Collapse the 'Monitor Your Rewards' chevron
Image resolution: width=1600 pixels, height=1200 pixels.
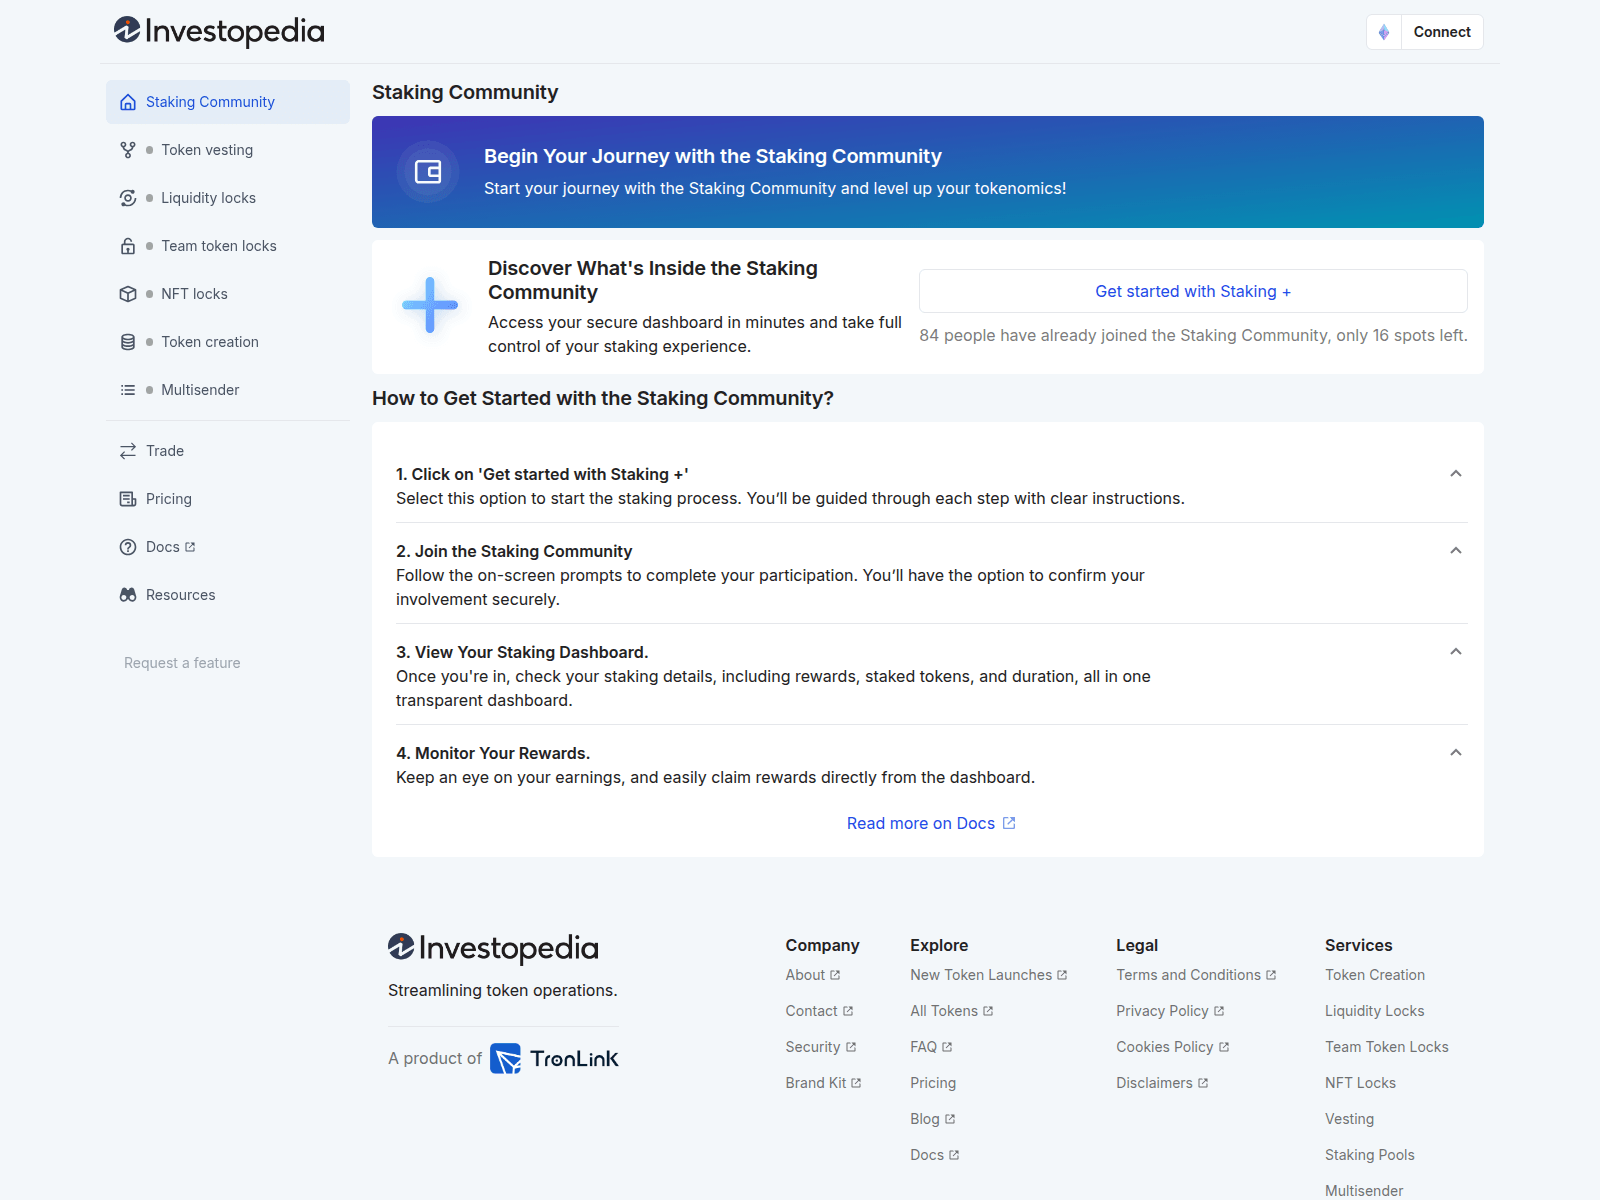click(x=1456, y=753)
